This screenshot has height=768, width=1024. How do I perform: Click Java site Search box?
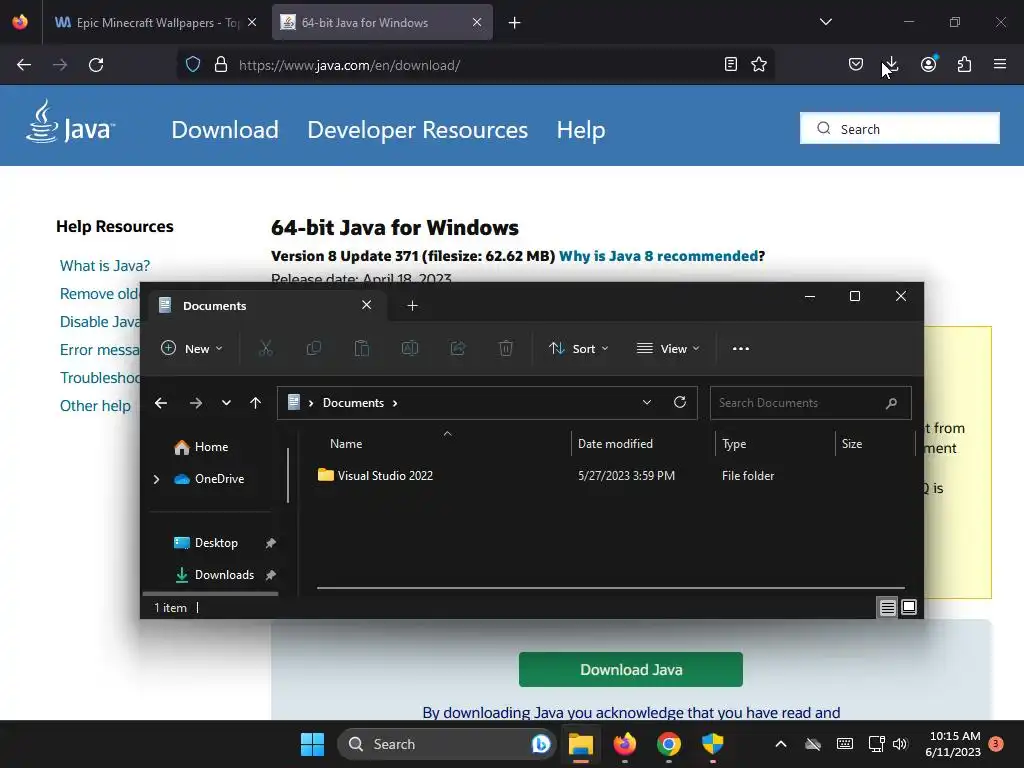pos(900,128)
